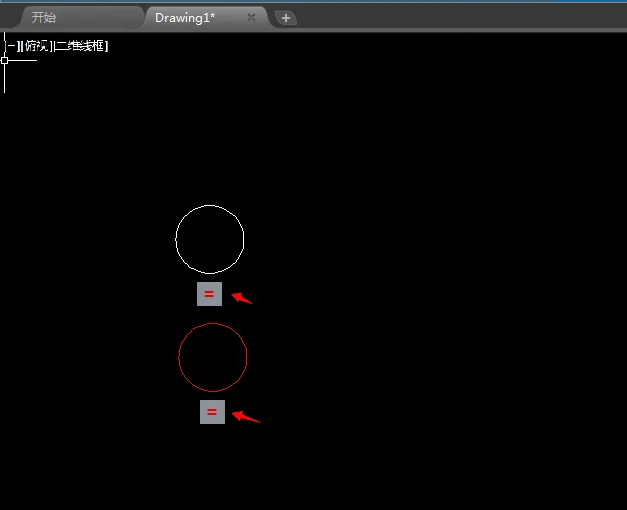Open the 二维线框 visual style menu
The width and height of the screenshot is (627, 510).
click(x=81, y=46)
